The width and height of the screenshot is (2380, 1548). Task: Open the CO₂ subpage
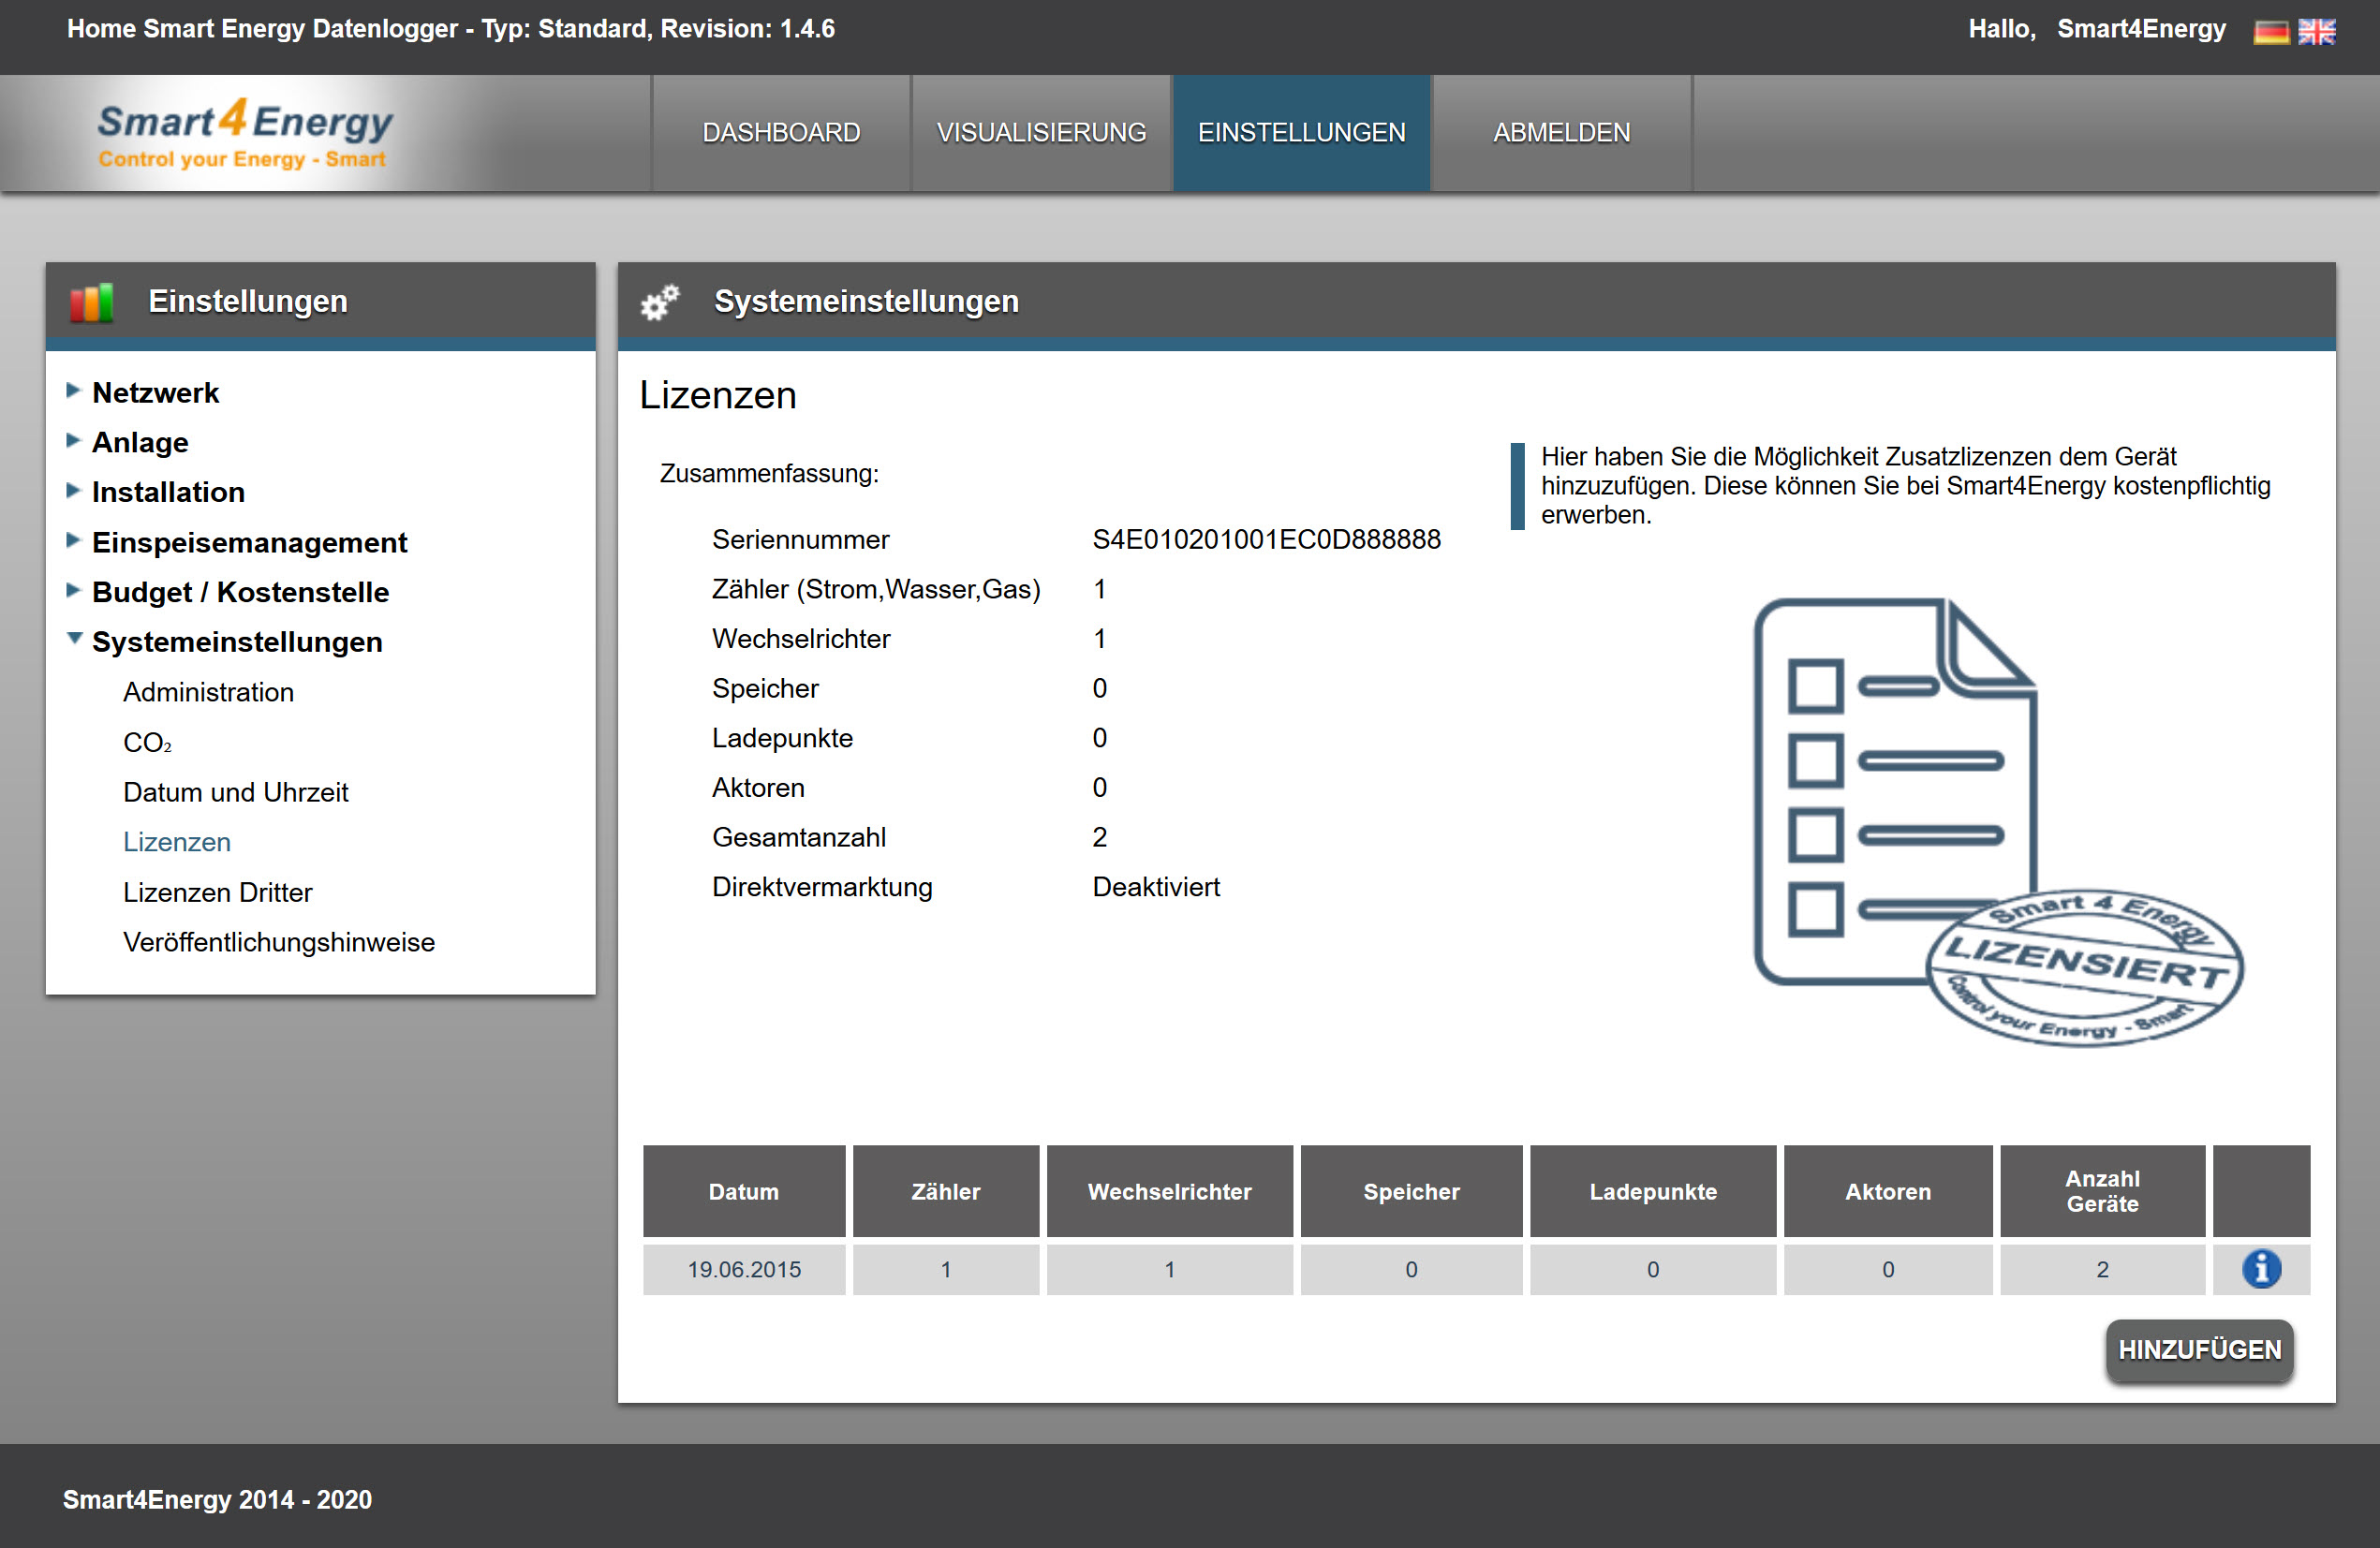(147, 743)
